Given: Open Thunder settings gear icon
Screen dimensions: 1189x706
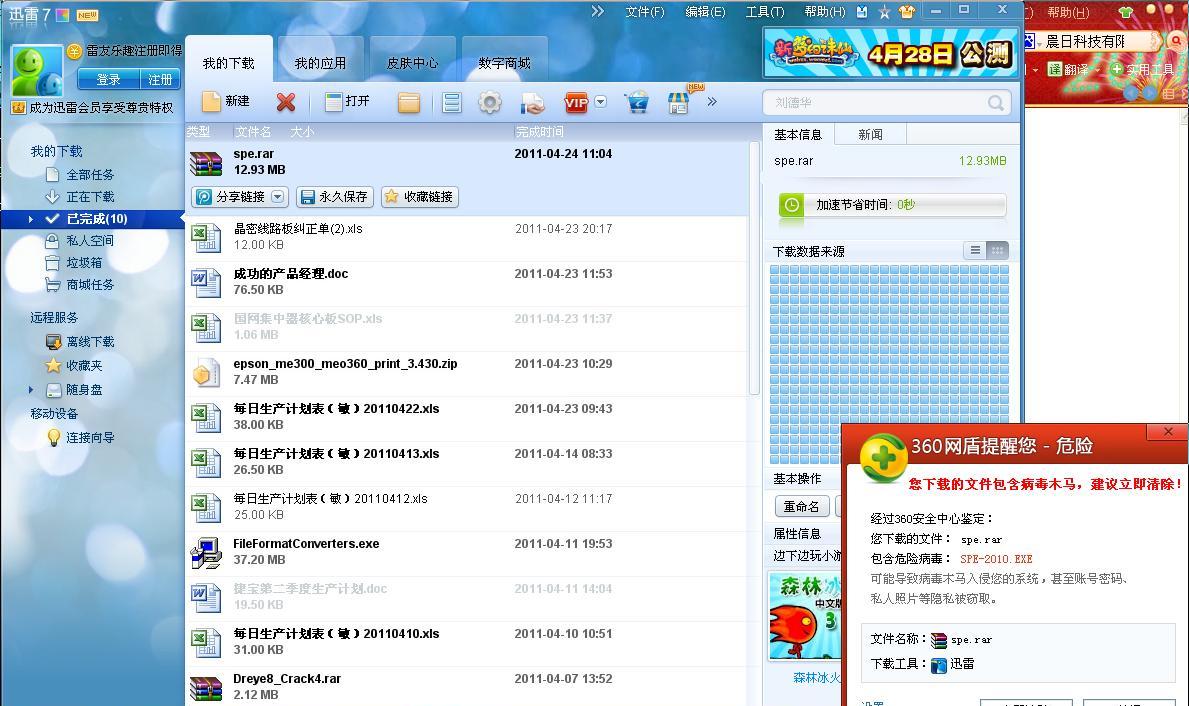Looking at the screenshot, I should pos(489,101).
